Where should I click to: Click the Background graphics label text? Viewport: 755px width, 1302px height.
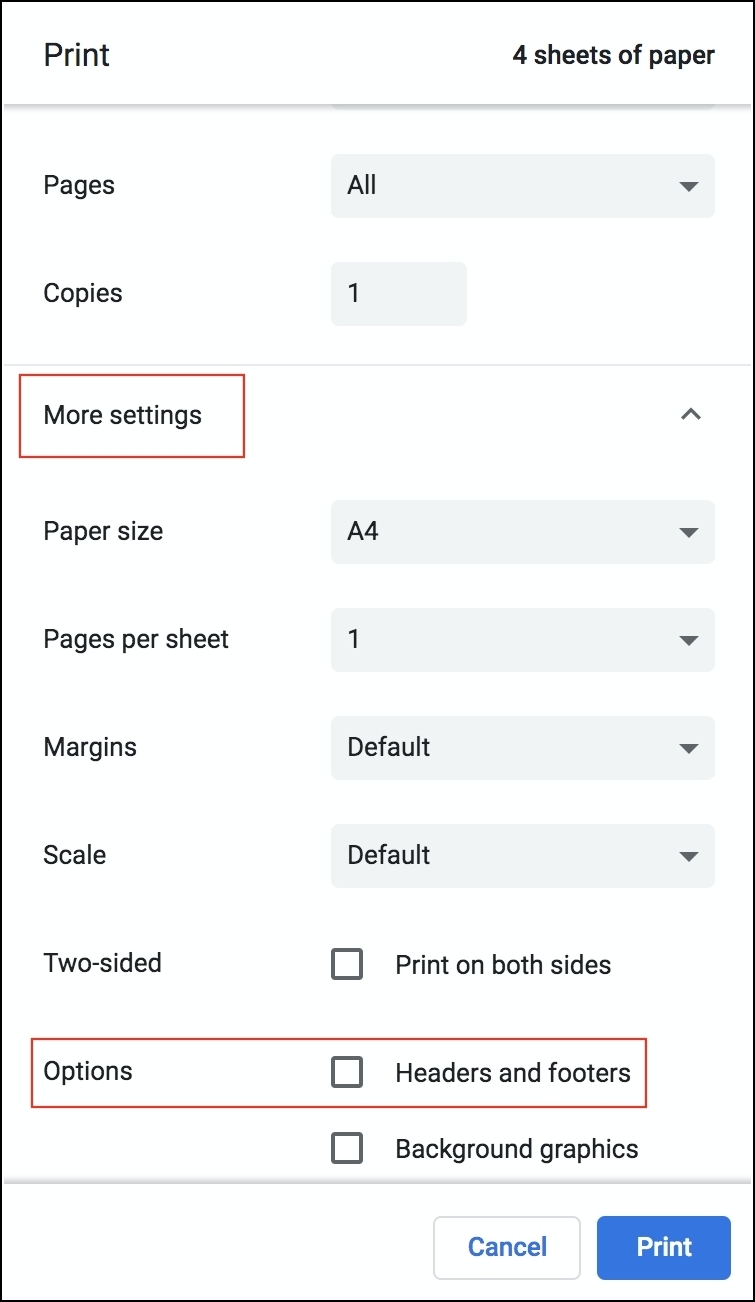pyautogui.click(x=517, y=1149)
